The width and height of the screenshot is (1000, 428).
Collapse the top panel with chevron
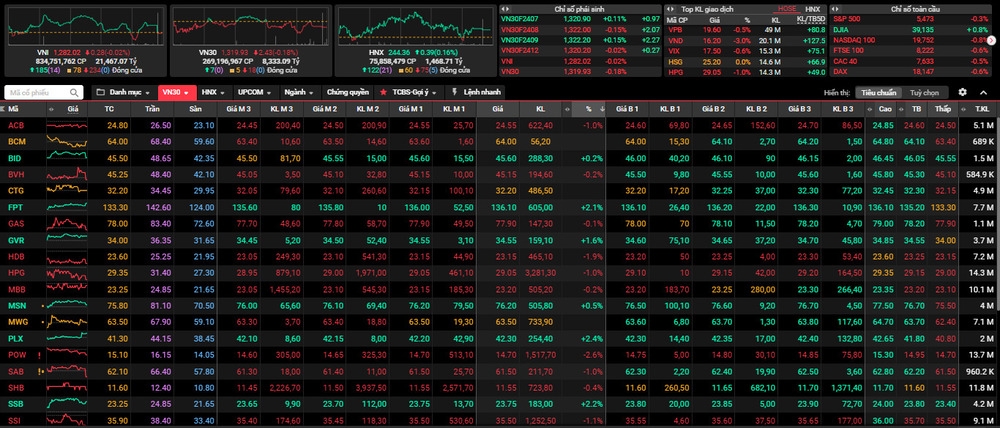[x=983, y=92]
